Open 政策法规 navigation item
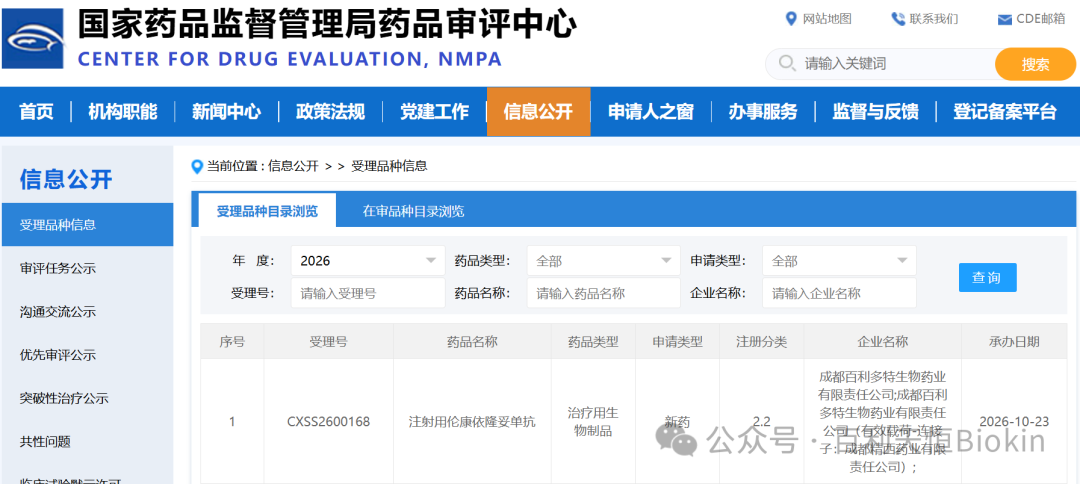 [x=331, y=112]
